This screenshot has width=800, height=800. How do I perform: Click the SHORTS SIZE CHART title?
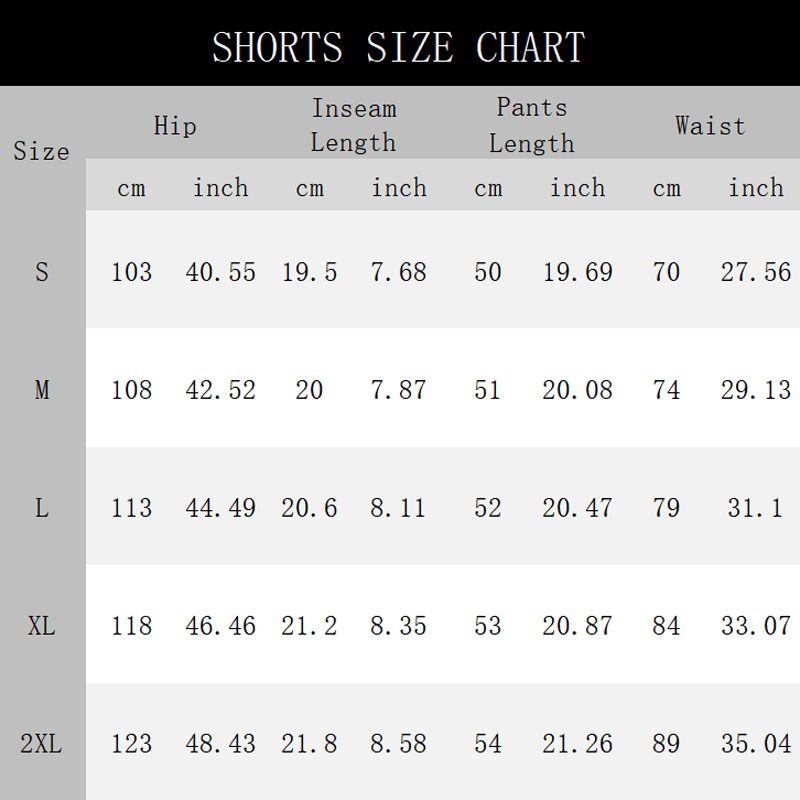[398, 47]
